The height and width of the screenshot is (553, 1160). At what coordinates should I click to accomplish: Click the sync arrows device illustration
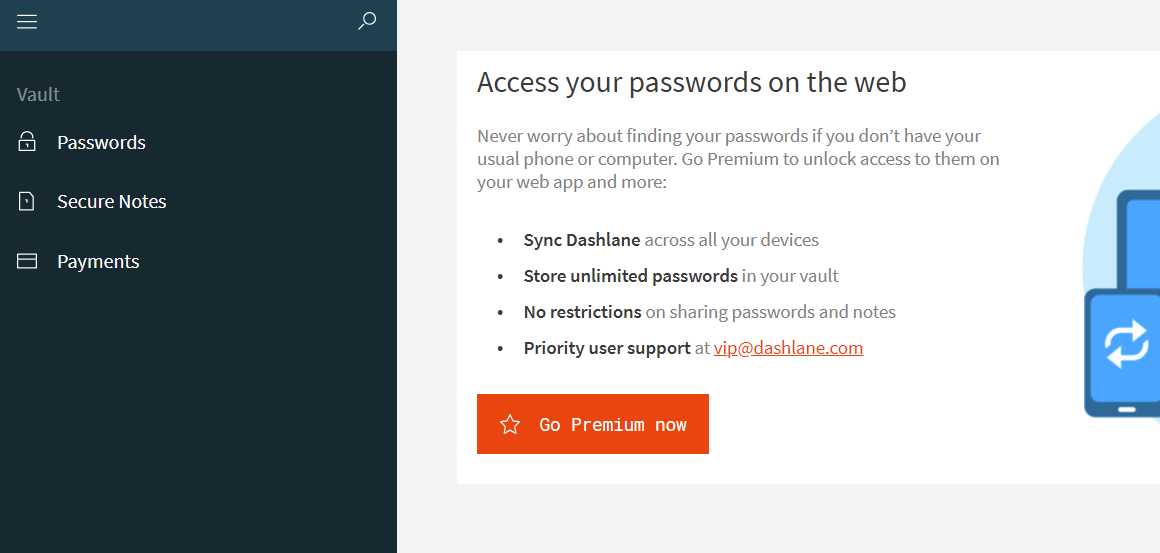pos(1122,304)
